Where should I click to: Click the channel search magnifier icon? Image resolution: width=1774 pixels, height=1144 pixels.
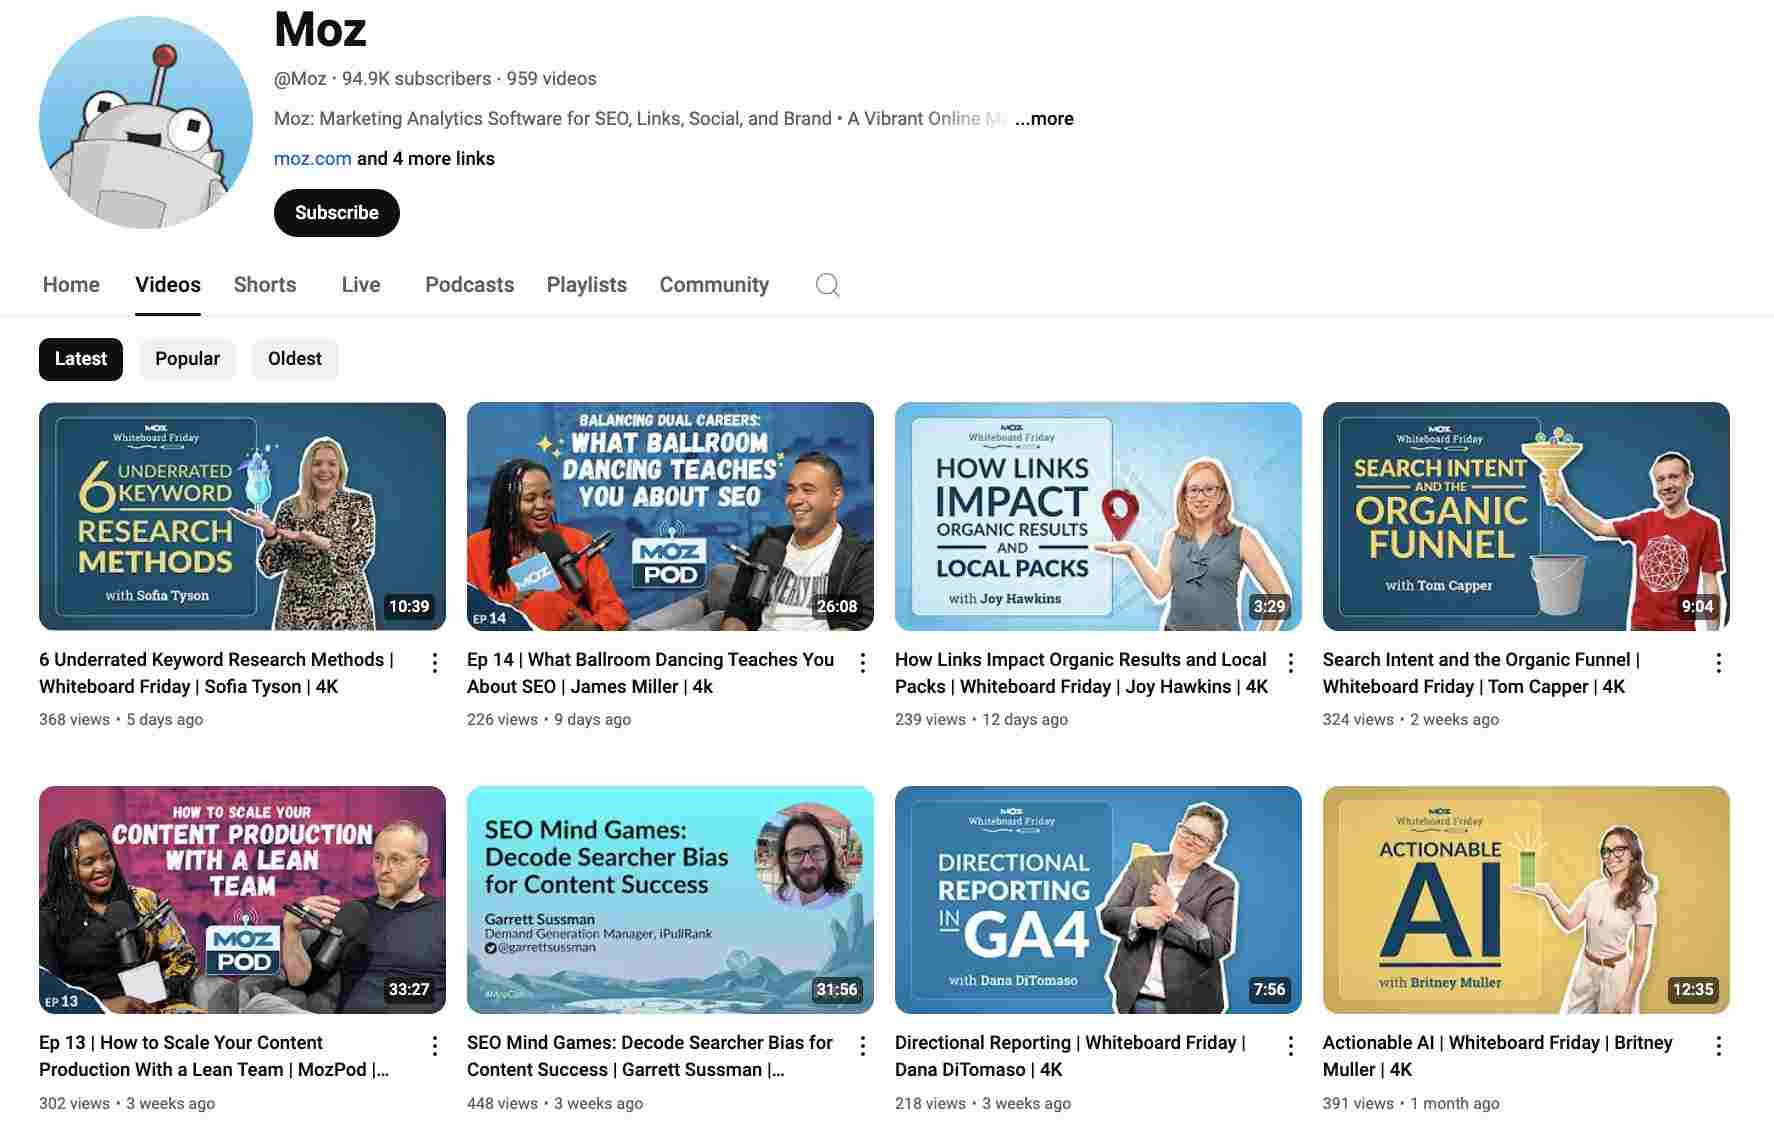[827, 285]
